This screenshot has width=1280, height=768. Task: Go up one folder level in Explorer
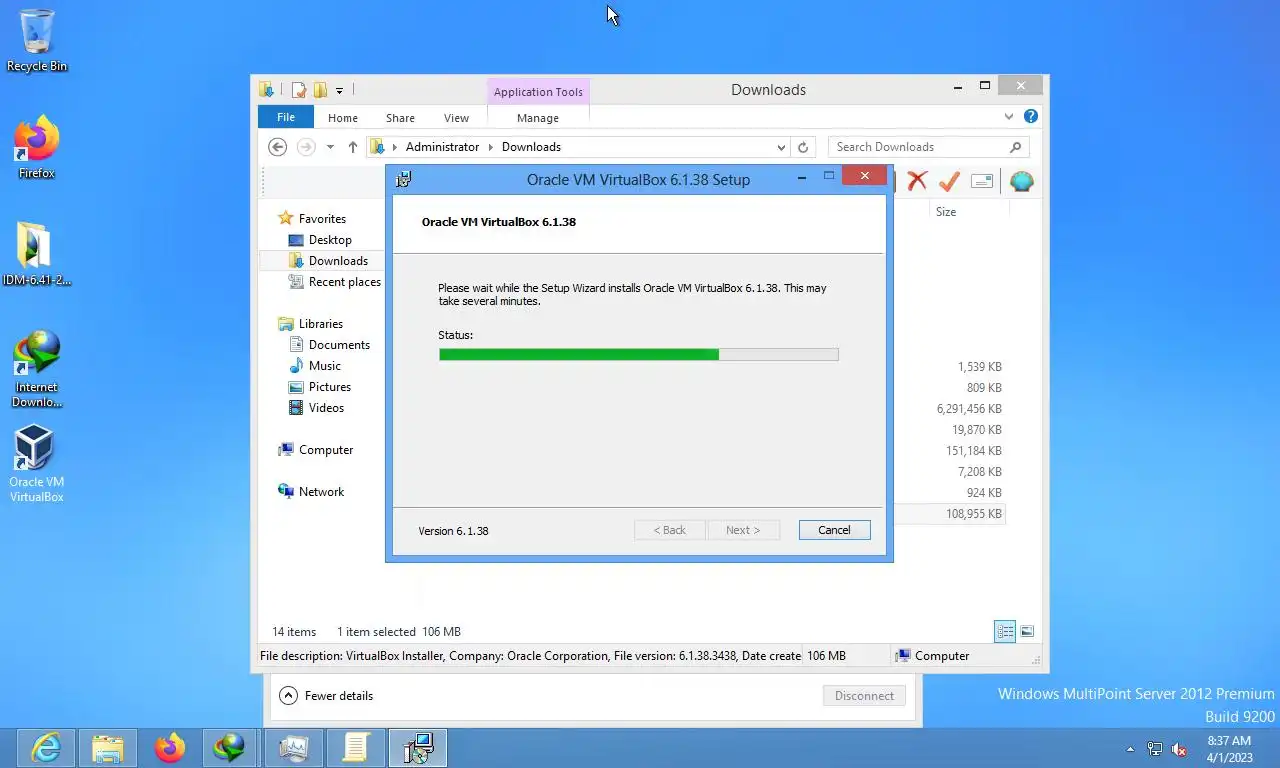pyautogui.click(x=353, y=147)
